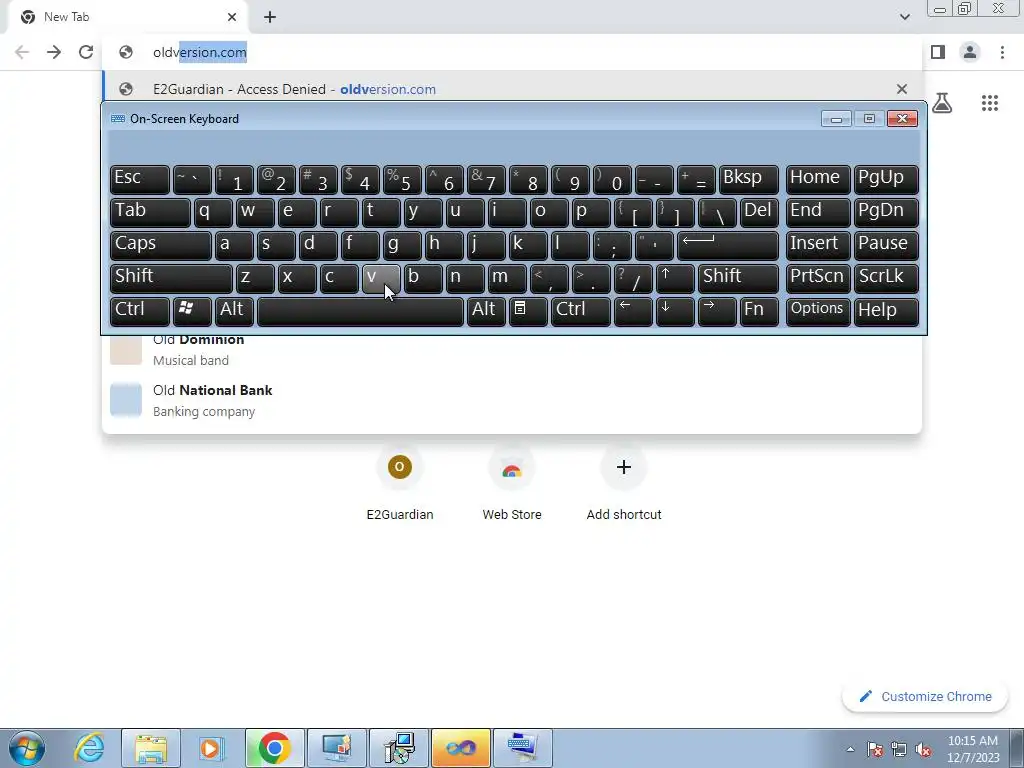Tap the Esc key on the On-Screen Keyboard
The image size is (1024, 768).
coord(140,179)
